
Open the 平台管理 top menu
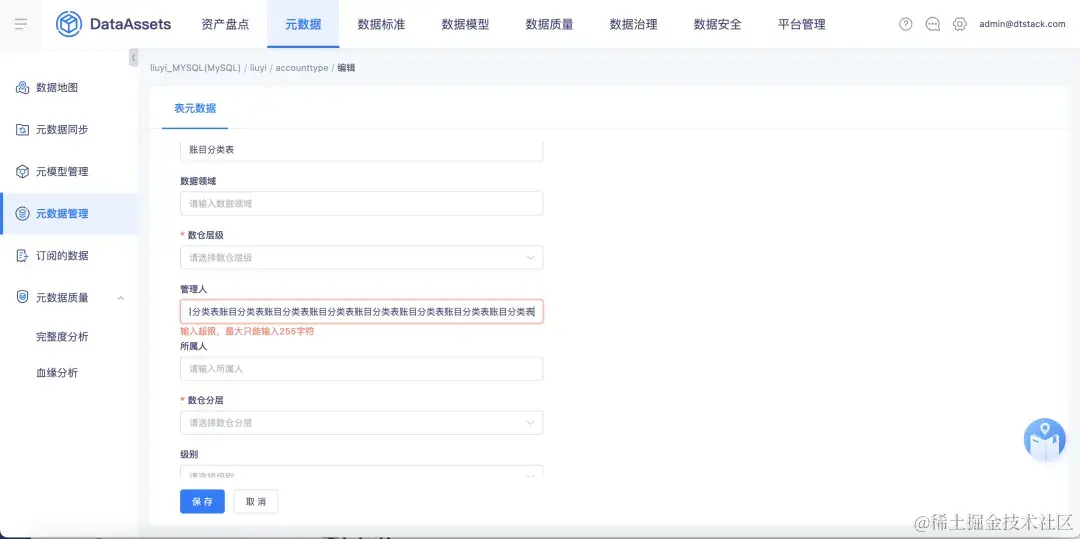tap(802, 24)
